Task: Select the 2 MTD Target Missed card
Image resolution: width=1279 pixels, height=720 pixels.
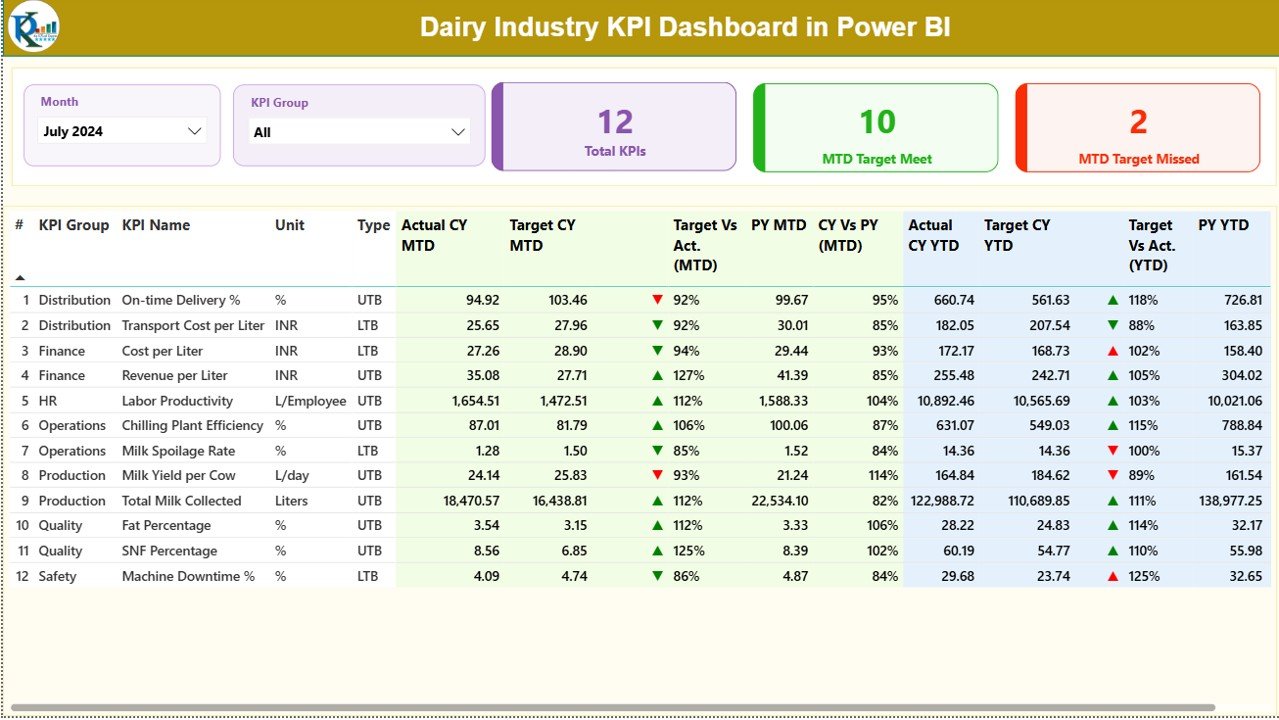Action: pyautogui.click(x=1137, y=127)
